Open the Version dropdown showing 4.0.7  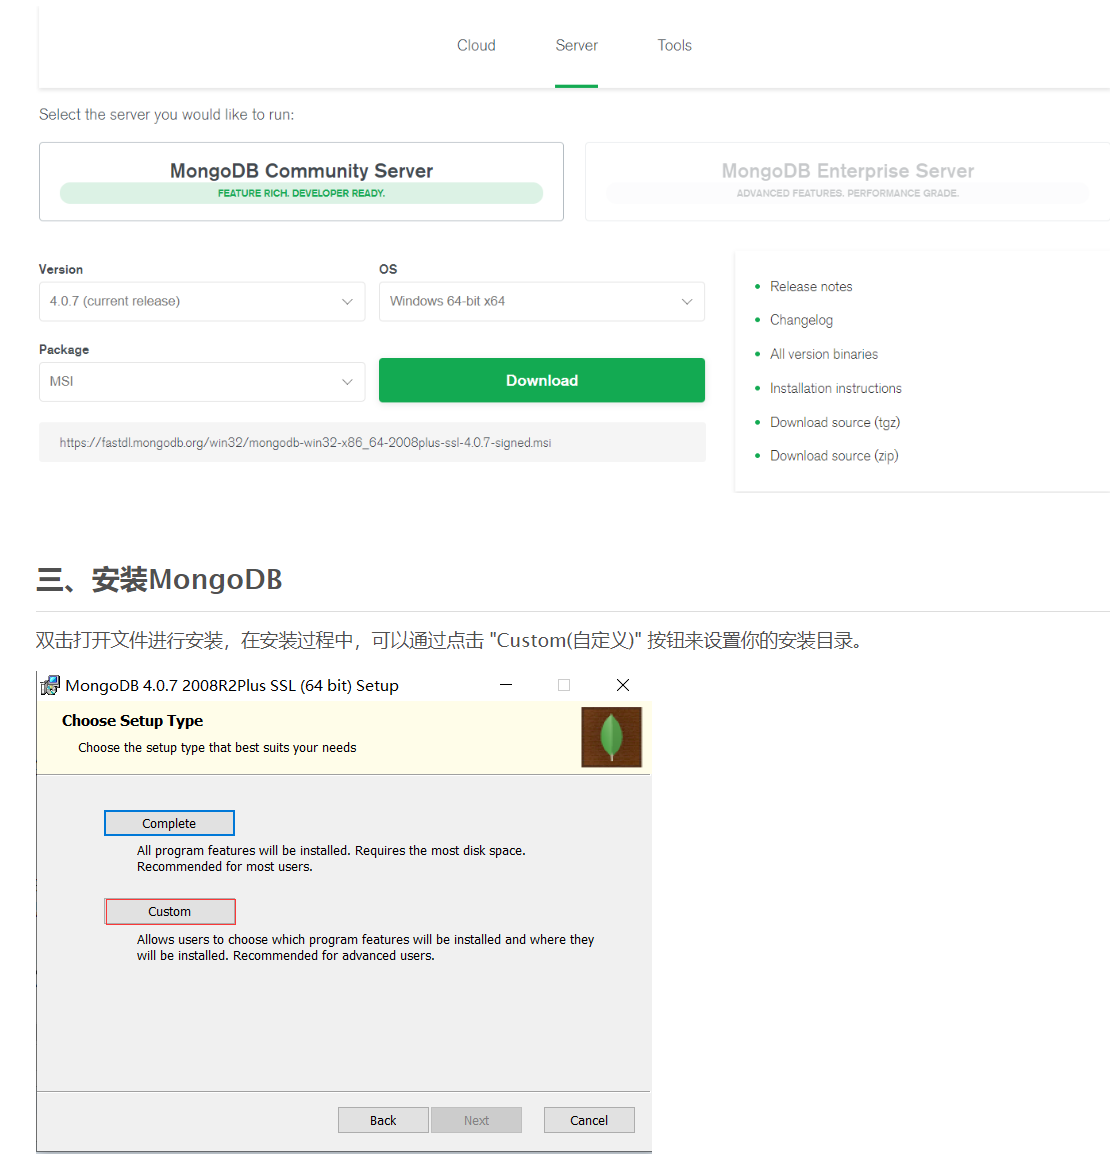coord(202,301)
